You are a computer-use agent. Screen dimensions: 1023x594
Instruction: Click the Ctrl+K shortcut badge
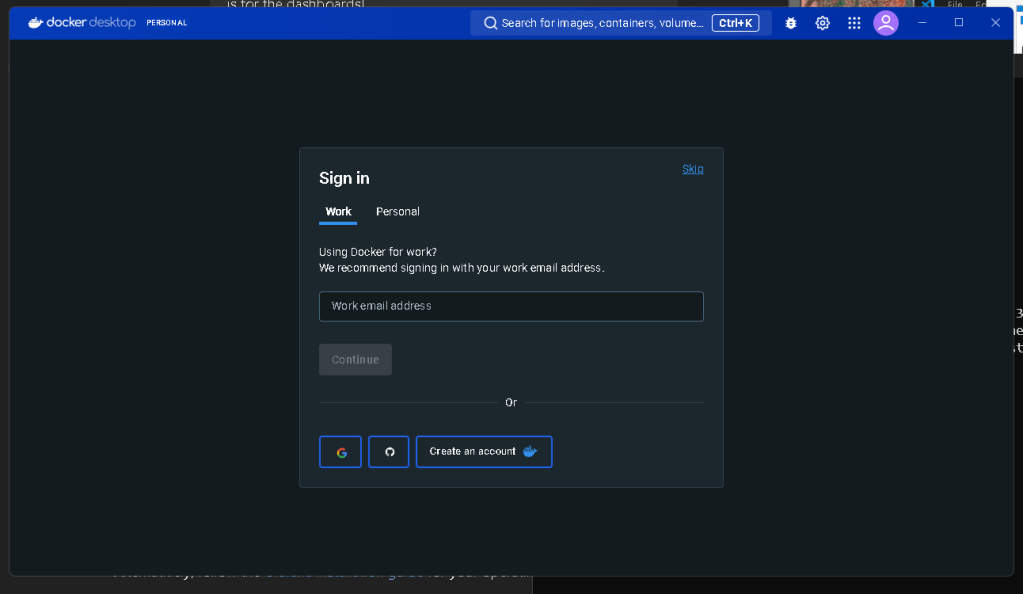tap(735, 23)
